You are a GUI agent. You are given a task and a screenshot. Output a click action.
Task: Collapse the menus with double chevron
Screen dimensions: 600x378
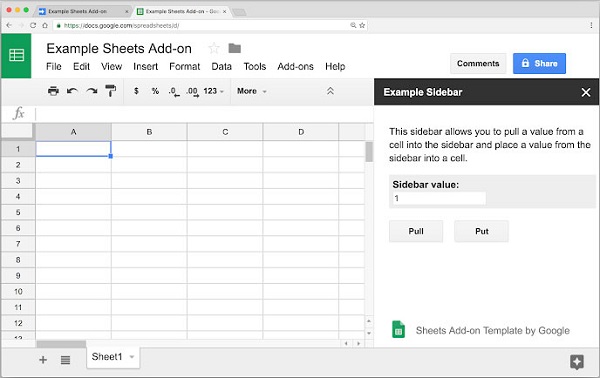(330, 91)
